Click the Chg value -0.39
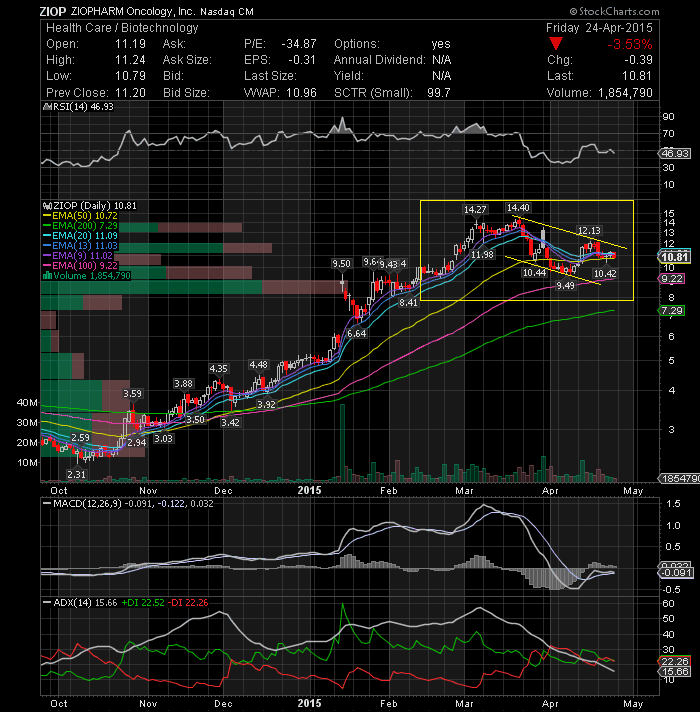Screen dimensions: 700x712 point(638,60)
